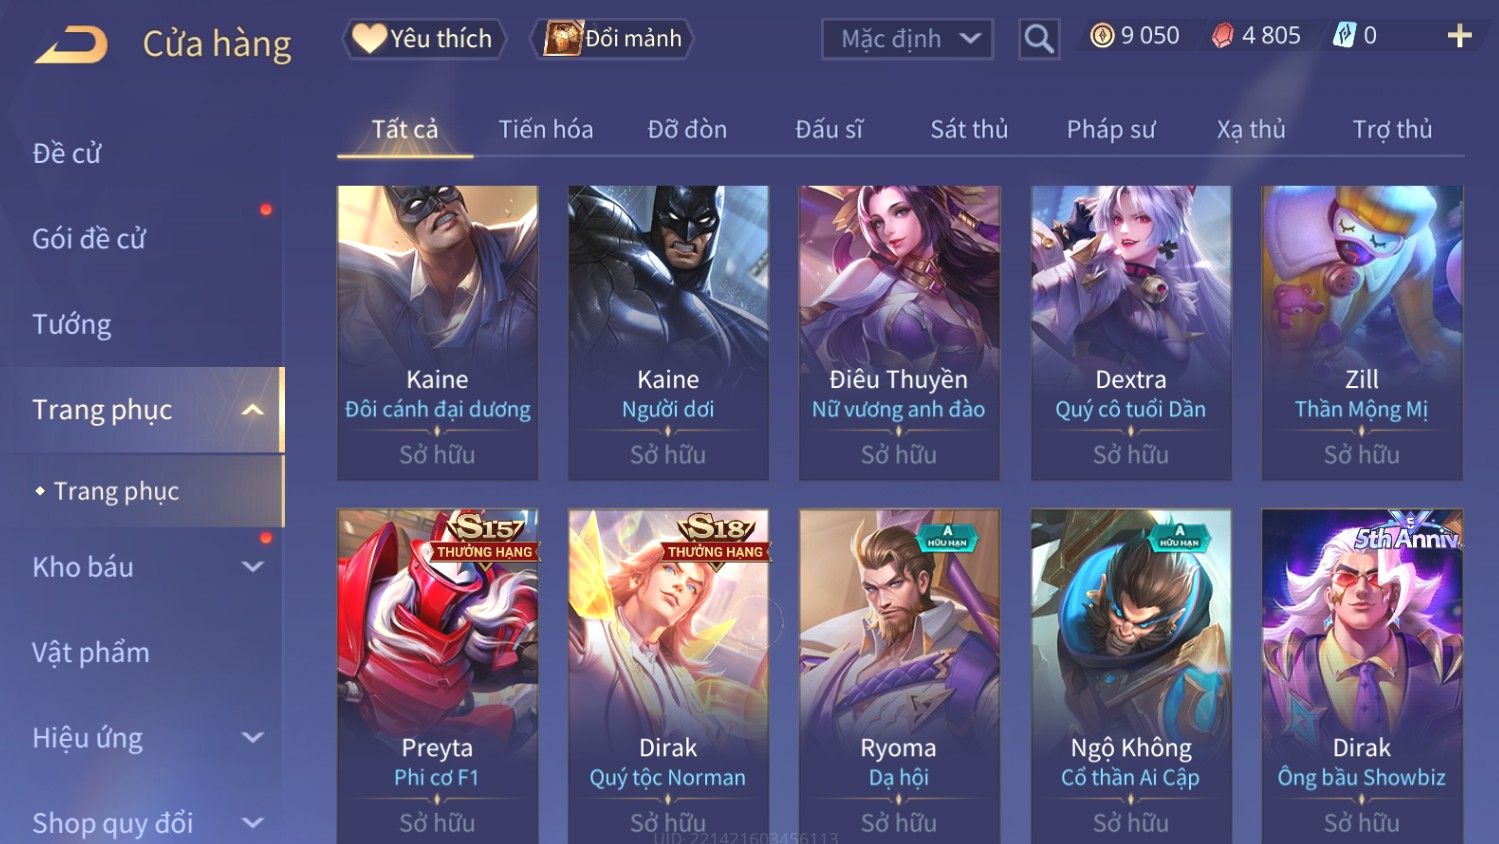The image size is (1499, 844).
Task: Tap the blue voucher currency icon
Action: point(1344,36)
